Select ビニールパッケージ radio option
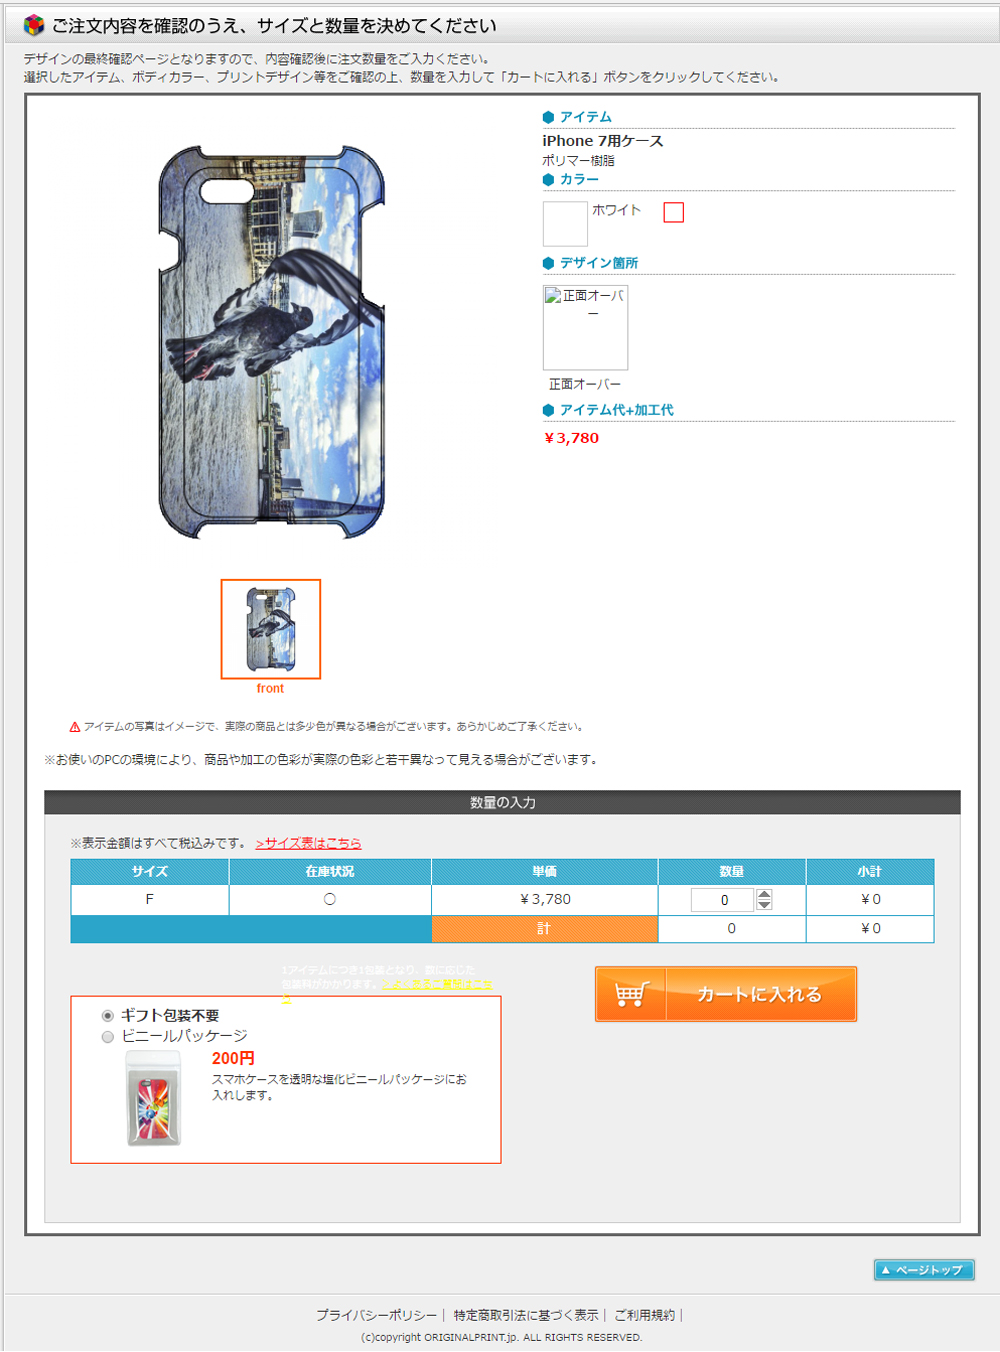 [108, 1037]
